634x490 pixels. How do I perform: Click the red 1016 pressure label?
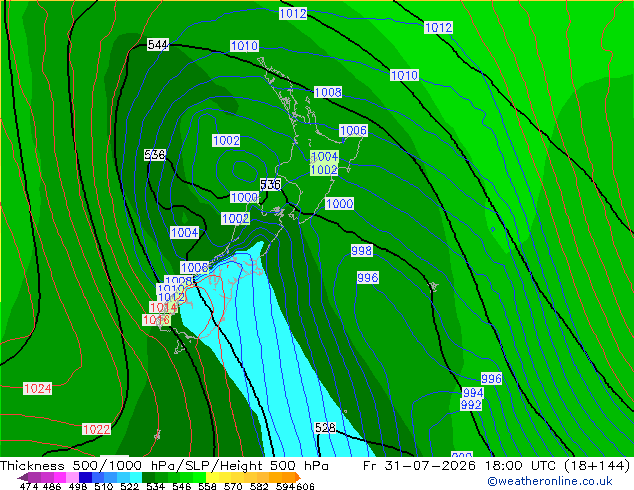coord(156,320)
